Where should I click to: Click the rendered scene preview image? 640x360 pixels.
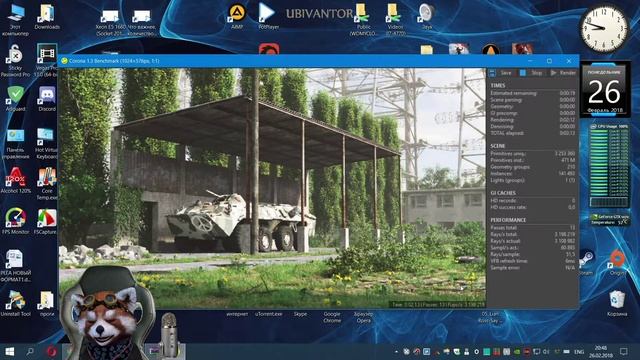(x=272, y=188)
